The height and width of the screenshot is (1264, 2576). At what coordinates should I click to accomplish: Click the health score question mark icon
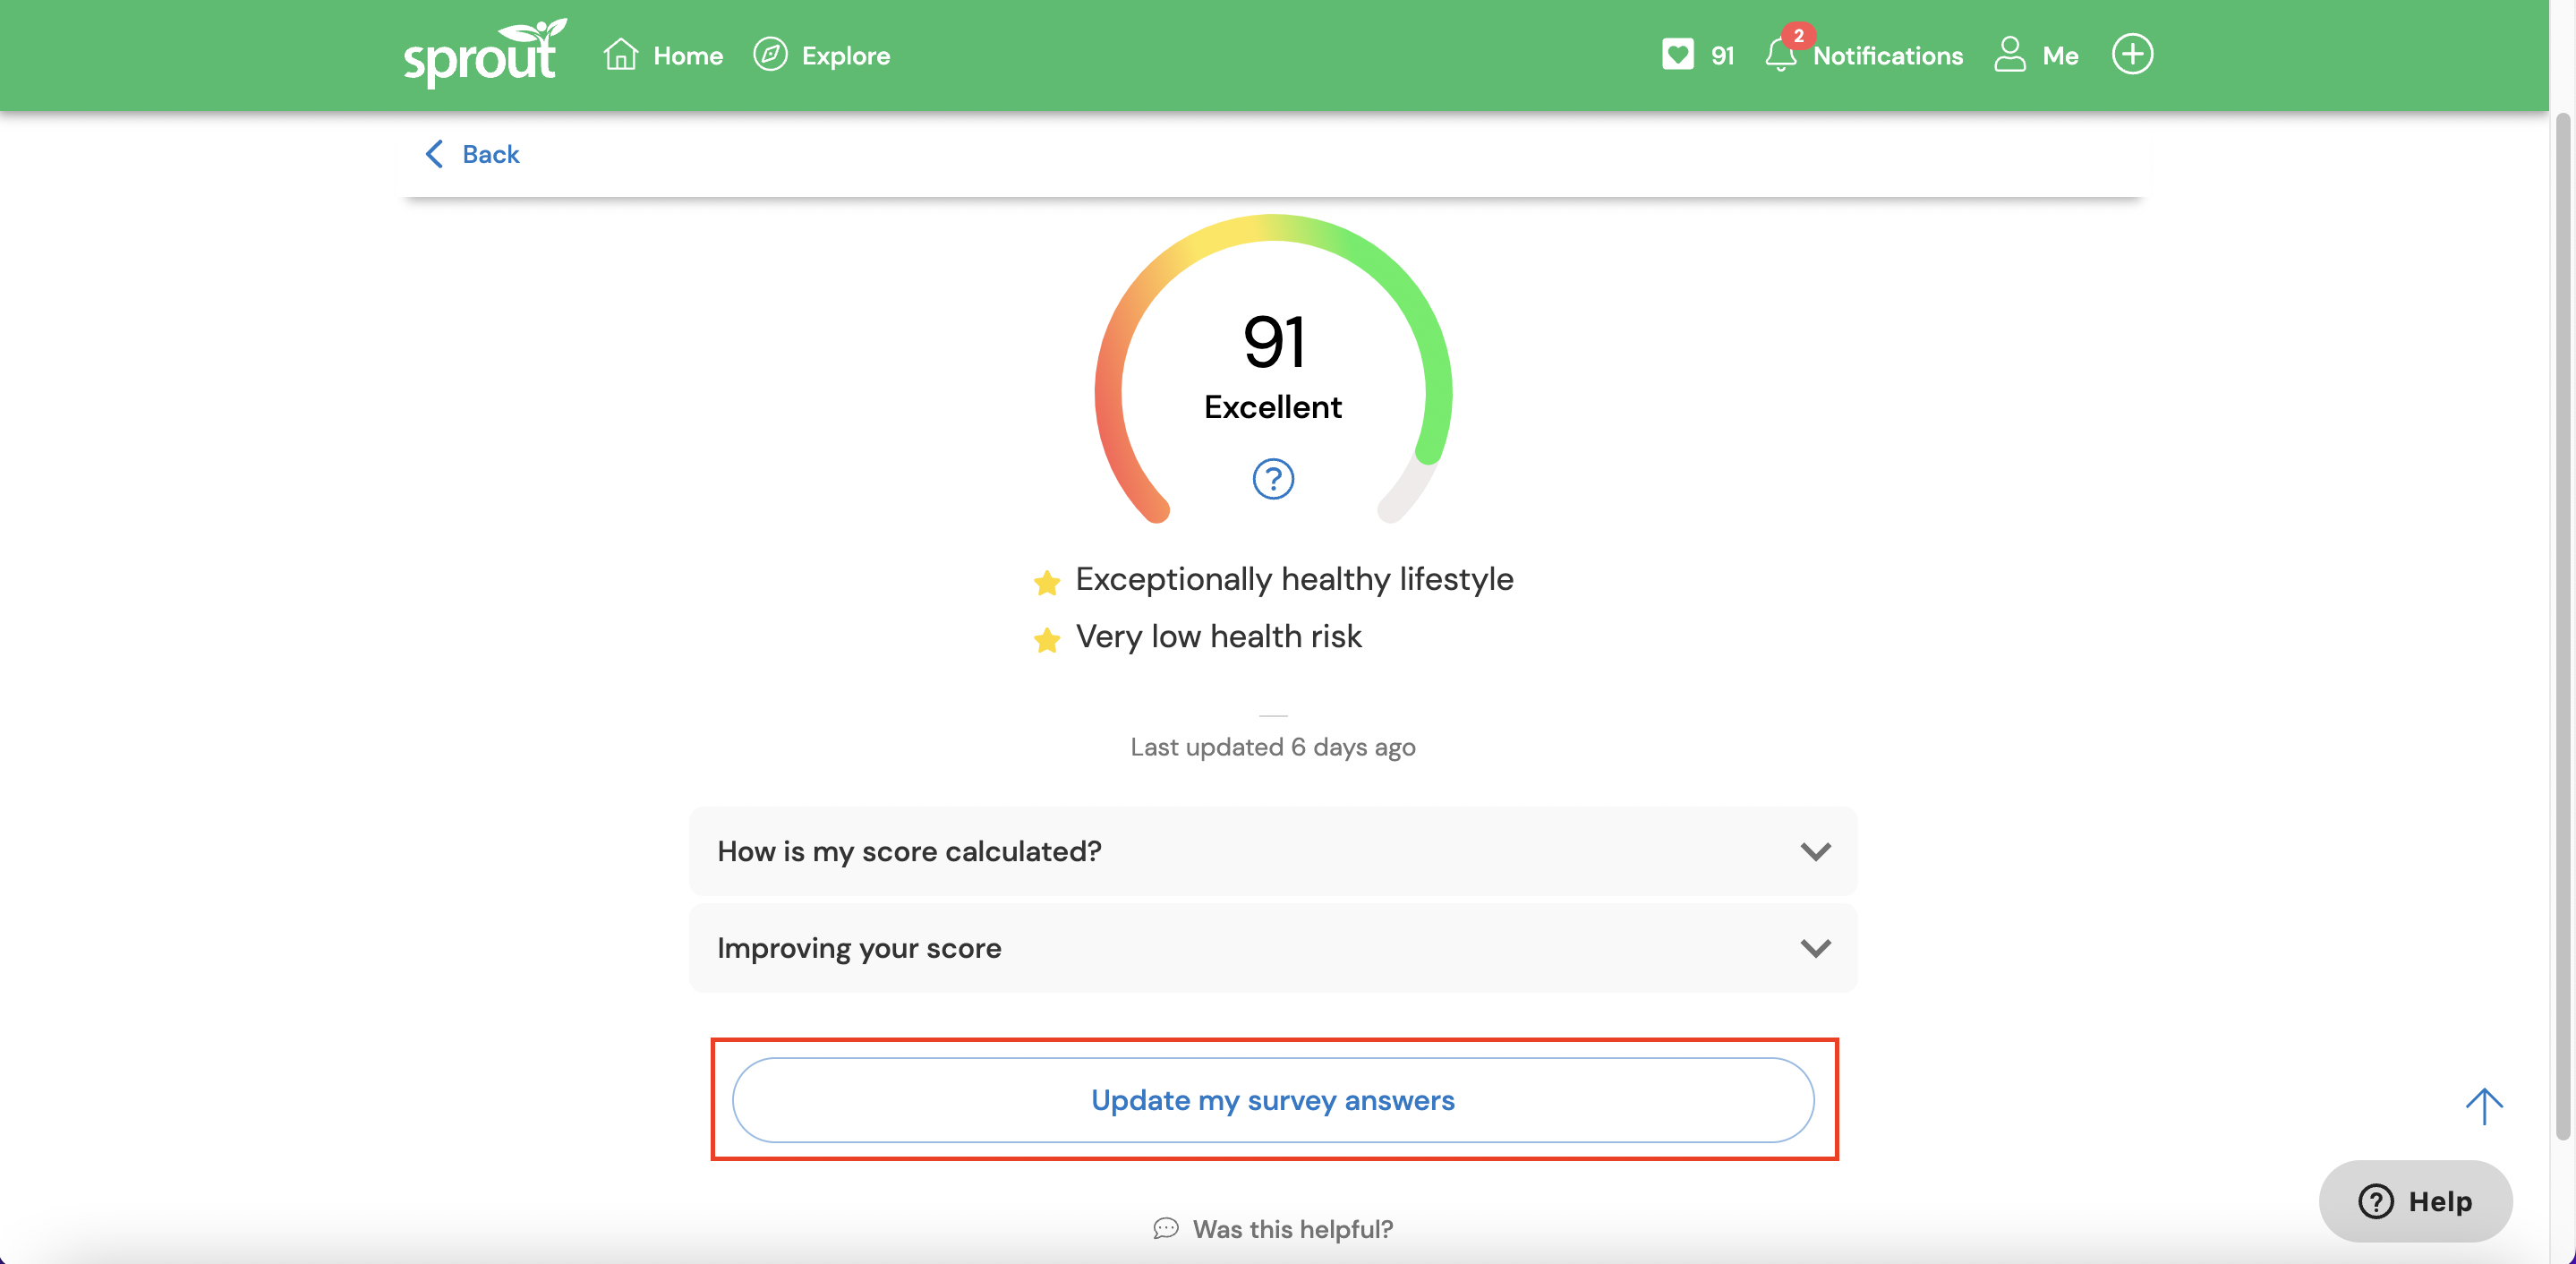pyautogui.click(x=1273, y=478)
